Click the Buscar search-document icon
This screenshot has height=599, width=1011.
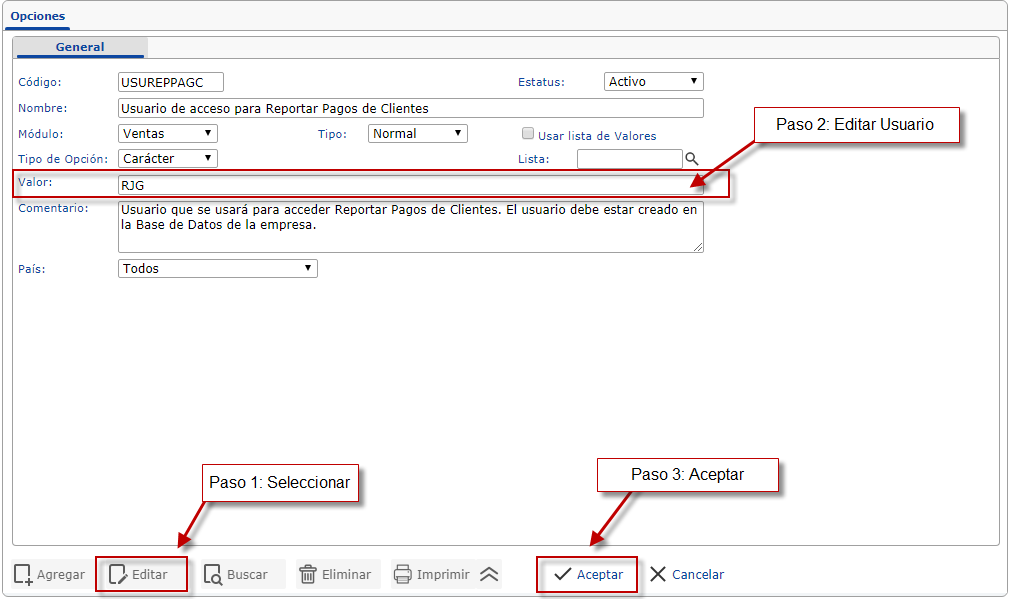point(213,575)
